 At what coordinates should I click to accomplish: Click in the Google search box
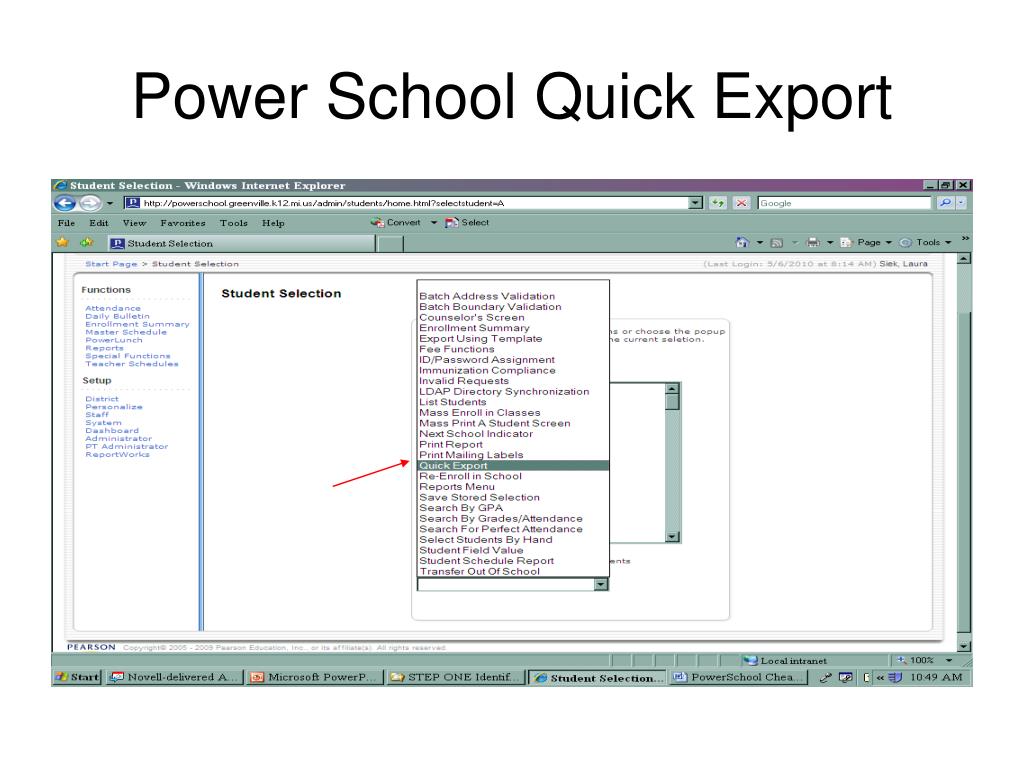point(844,203)
